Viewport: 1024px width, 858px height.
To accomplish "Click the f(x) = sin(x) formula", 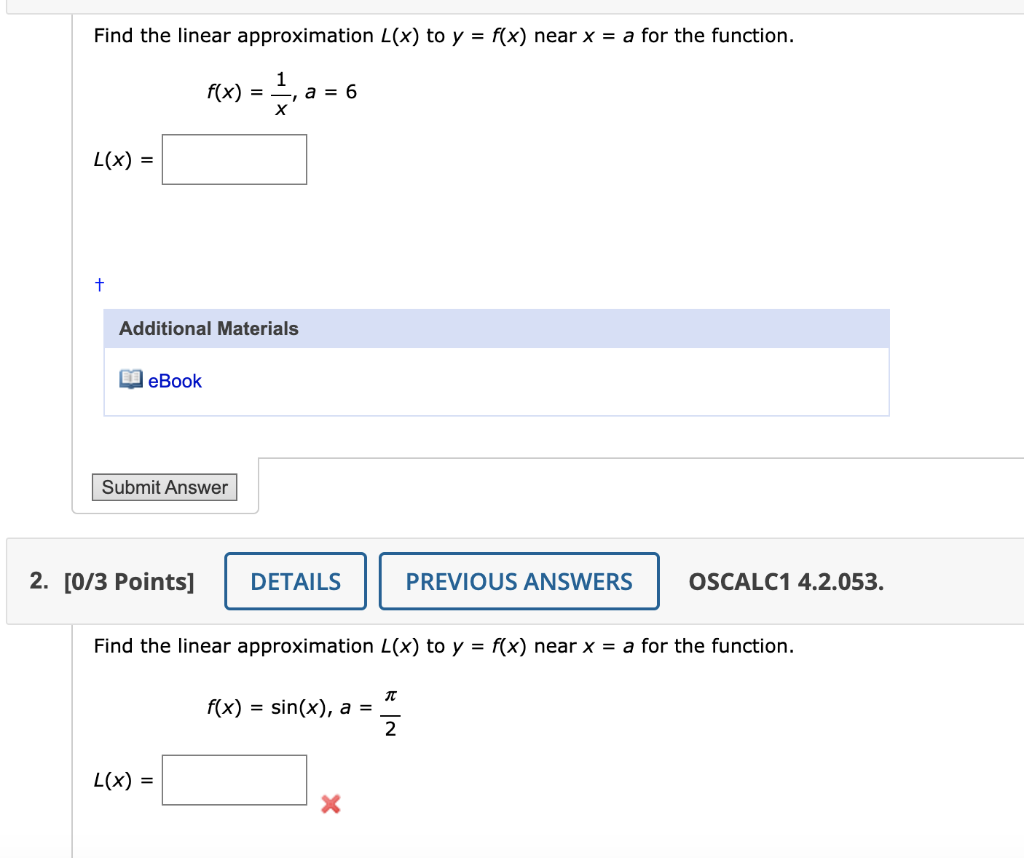I will (x=268, y=708).
